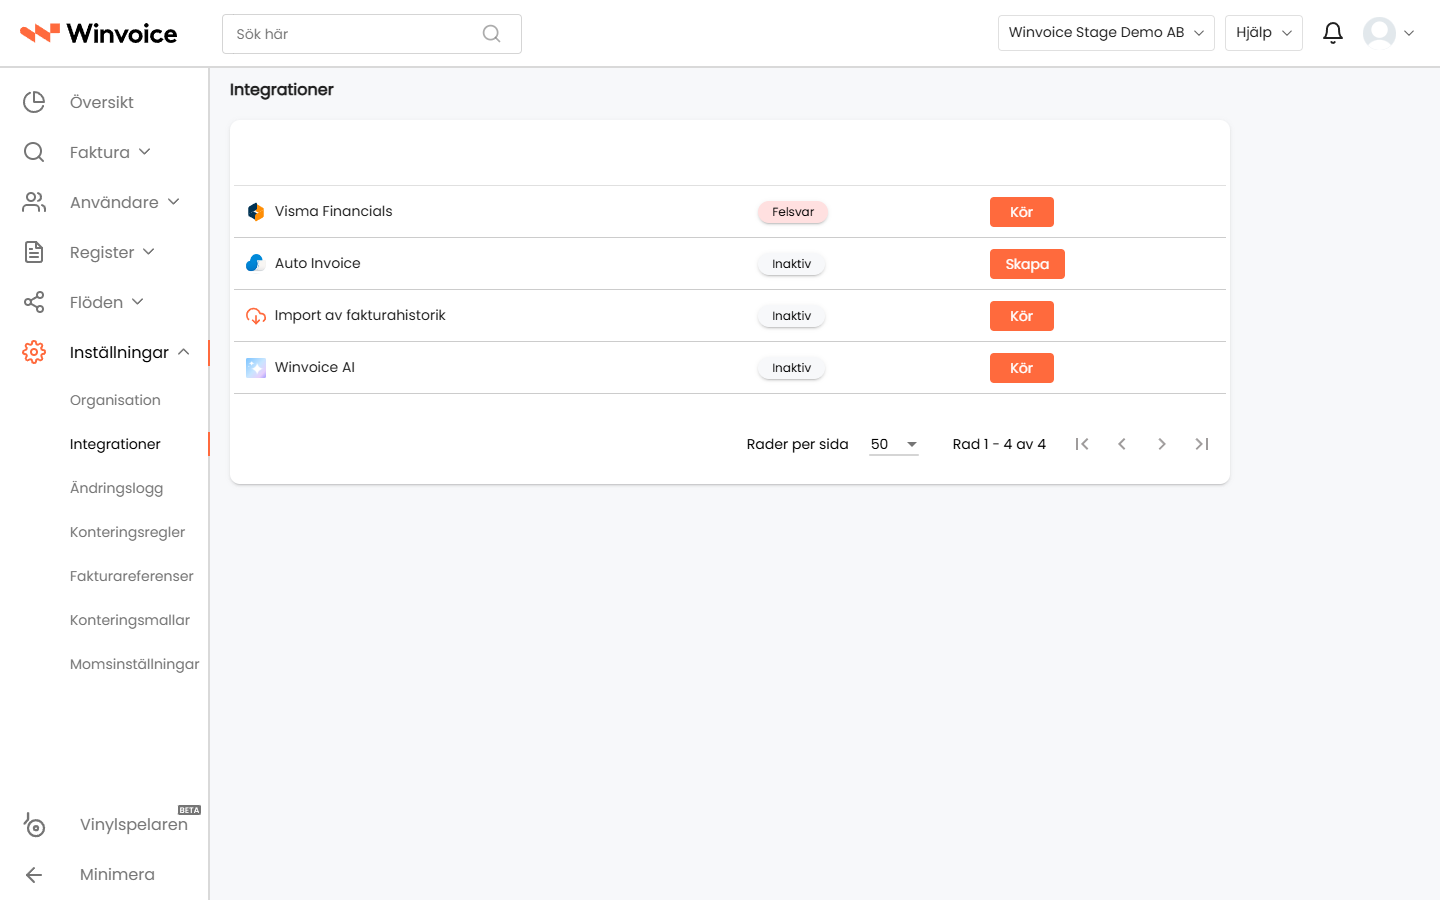Click the Integrationer page heading
This screenshot has width=1440, height=900.
[x=282, y=90]
